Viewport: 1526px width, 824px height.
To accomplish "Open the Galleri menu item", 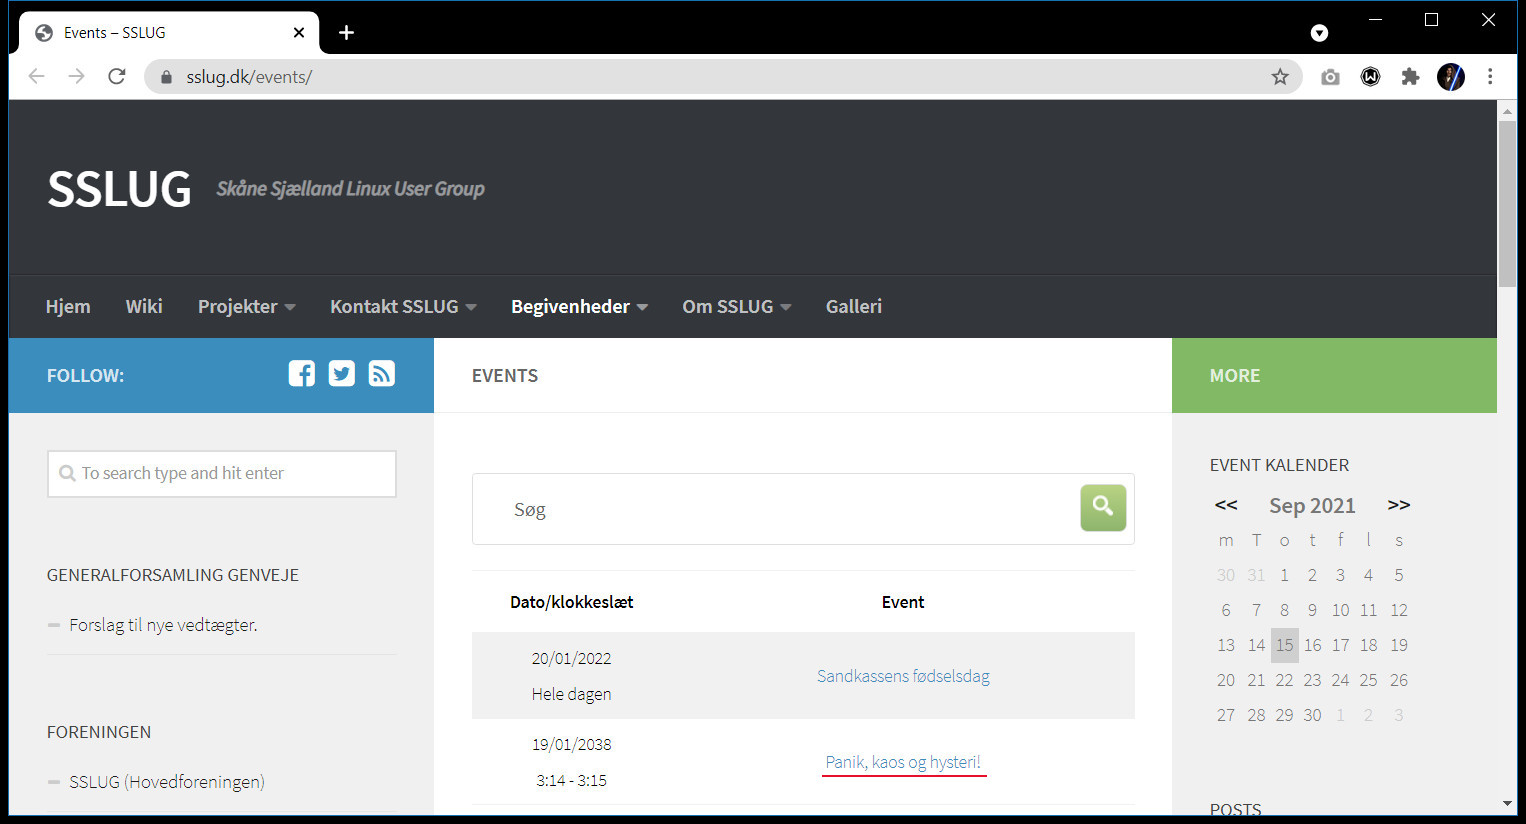I will tap(854, 307).
